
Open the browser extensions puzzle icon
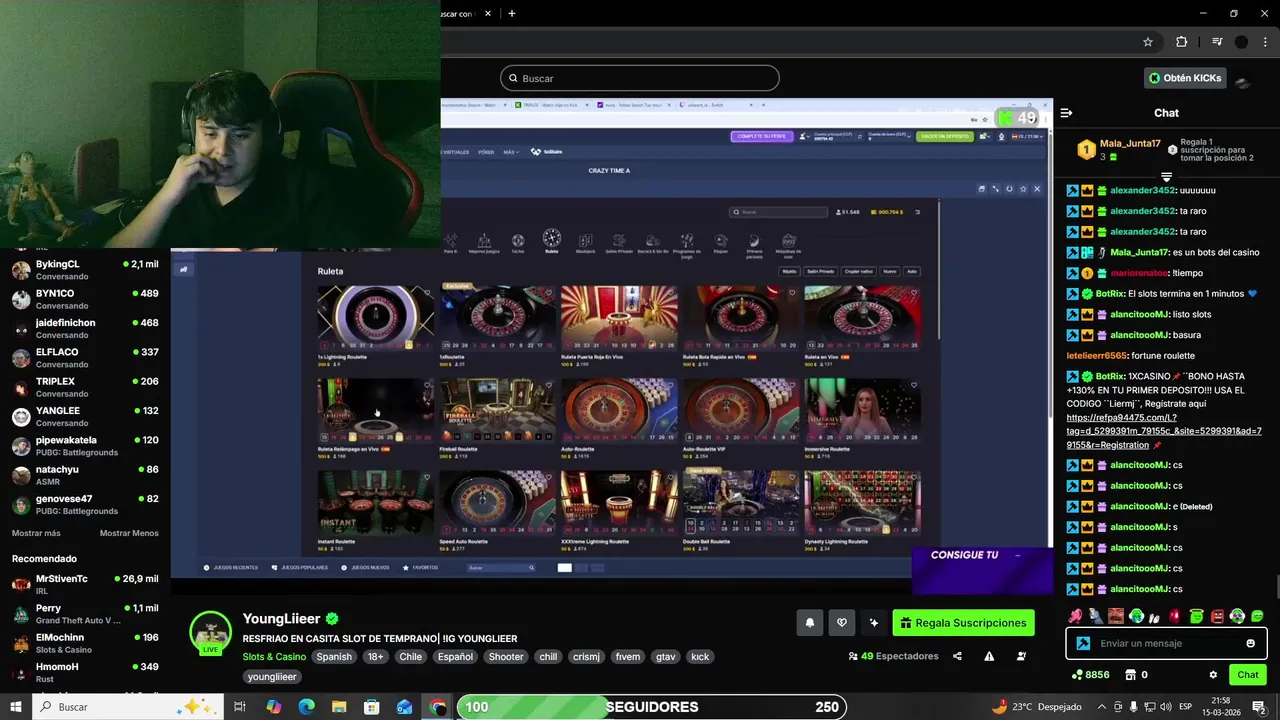[x=1181, y=42]
